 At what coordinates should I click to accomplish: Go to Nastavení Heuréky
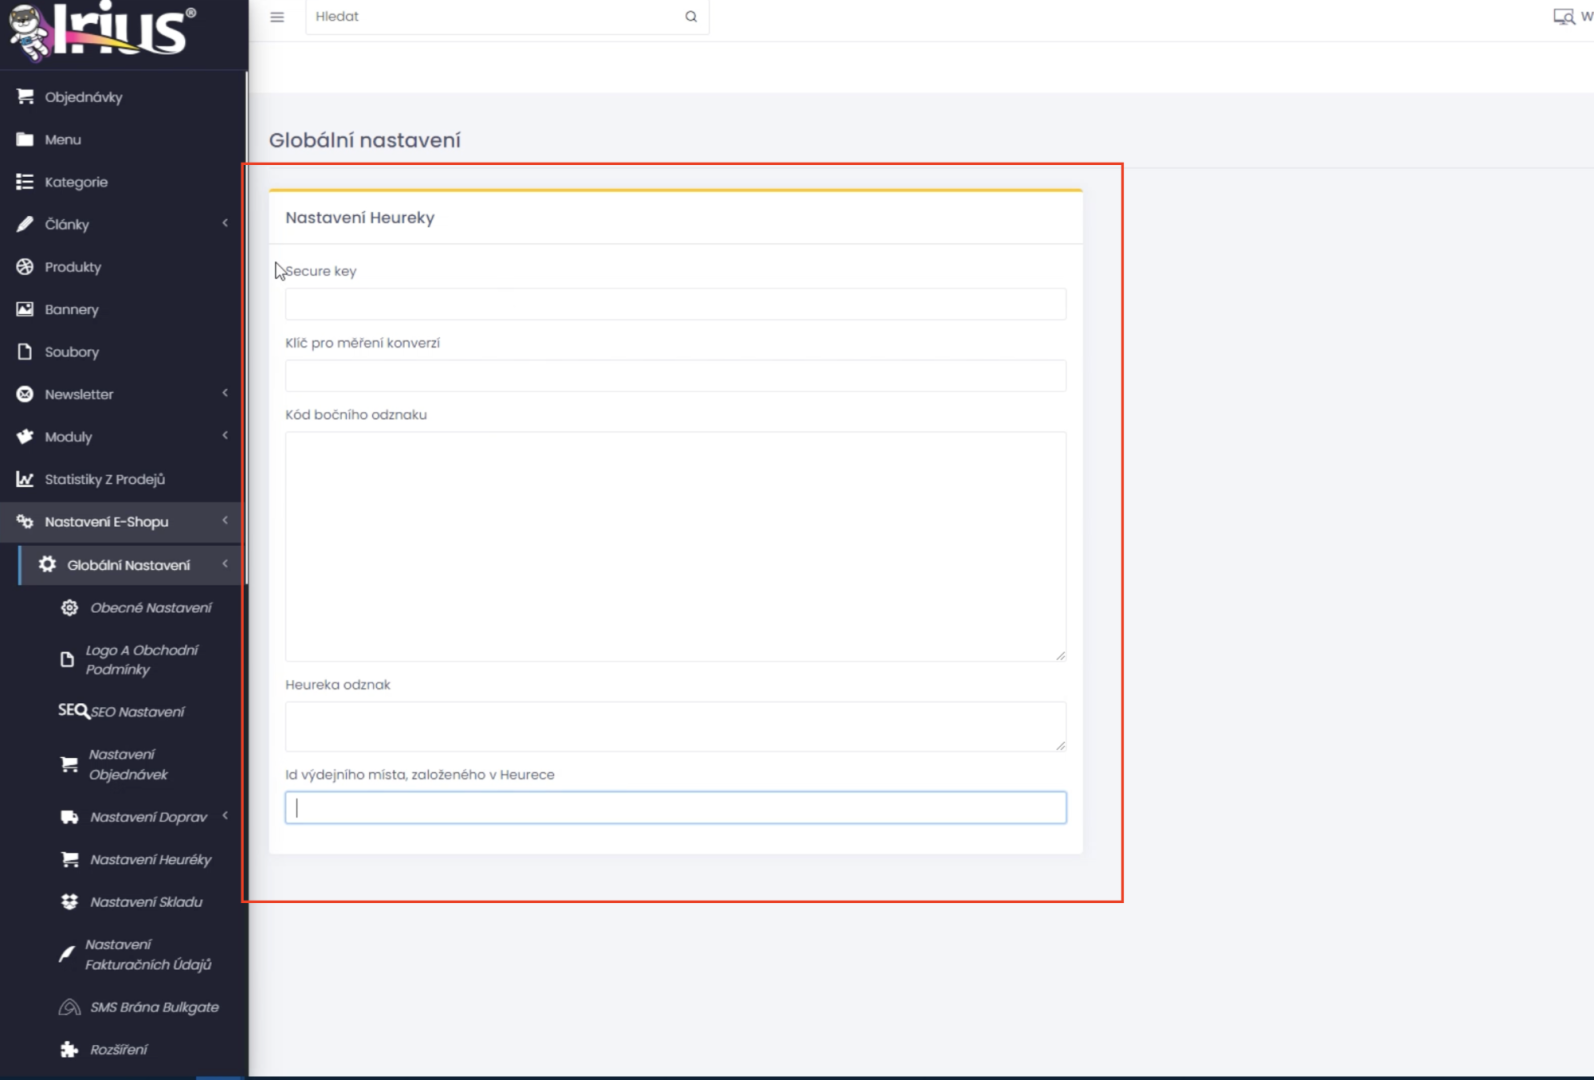point(151,860)
